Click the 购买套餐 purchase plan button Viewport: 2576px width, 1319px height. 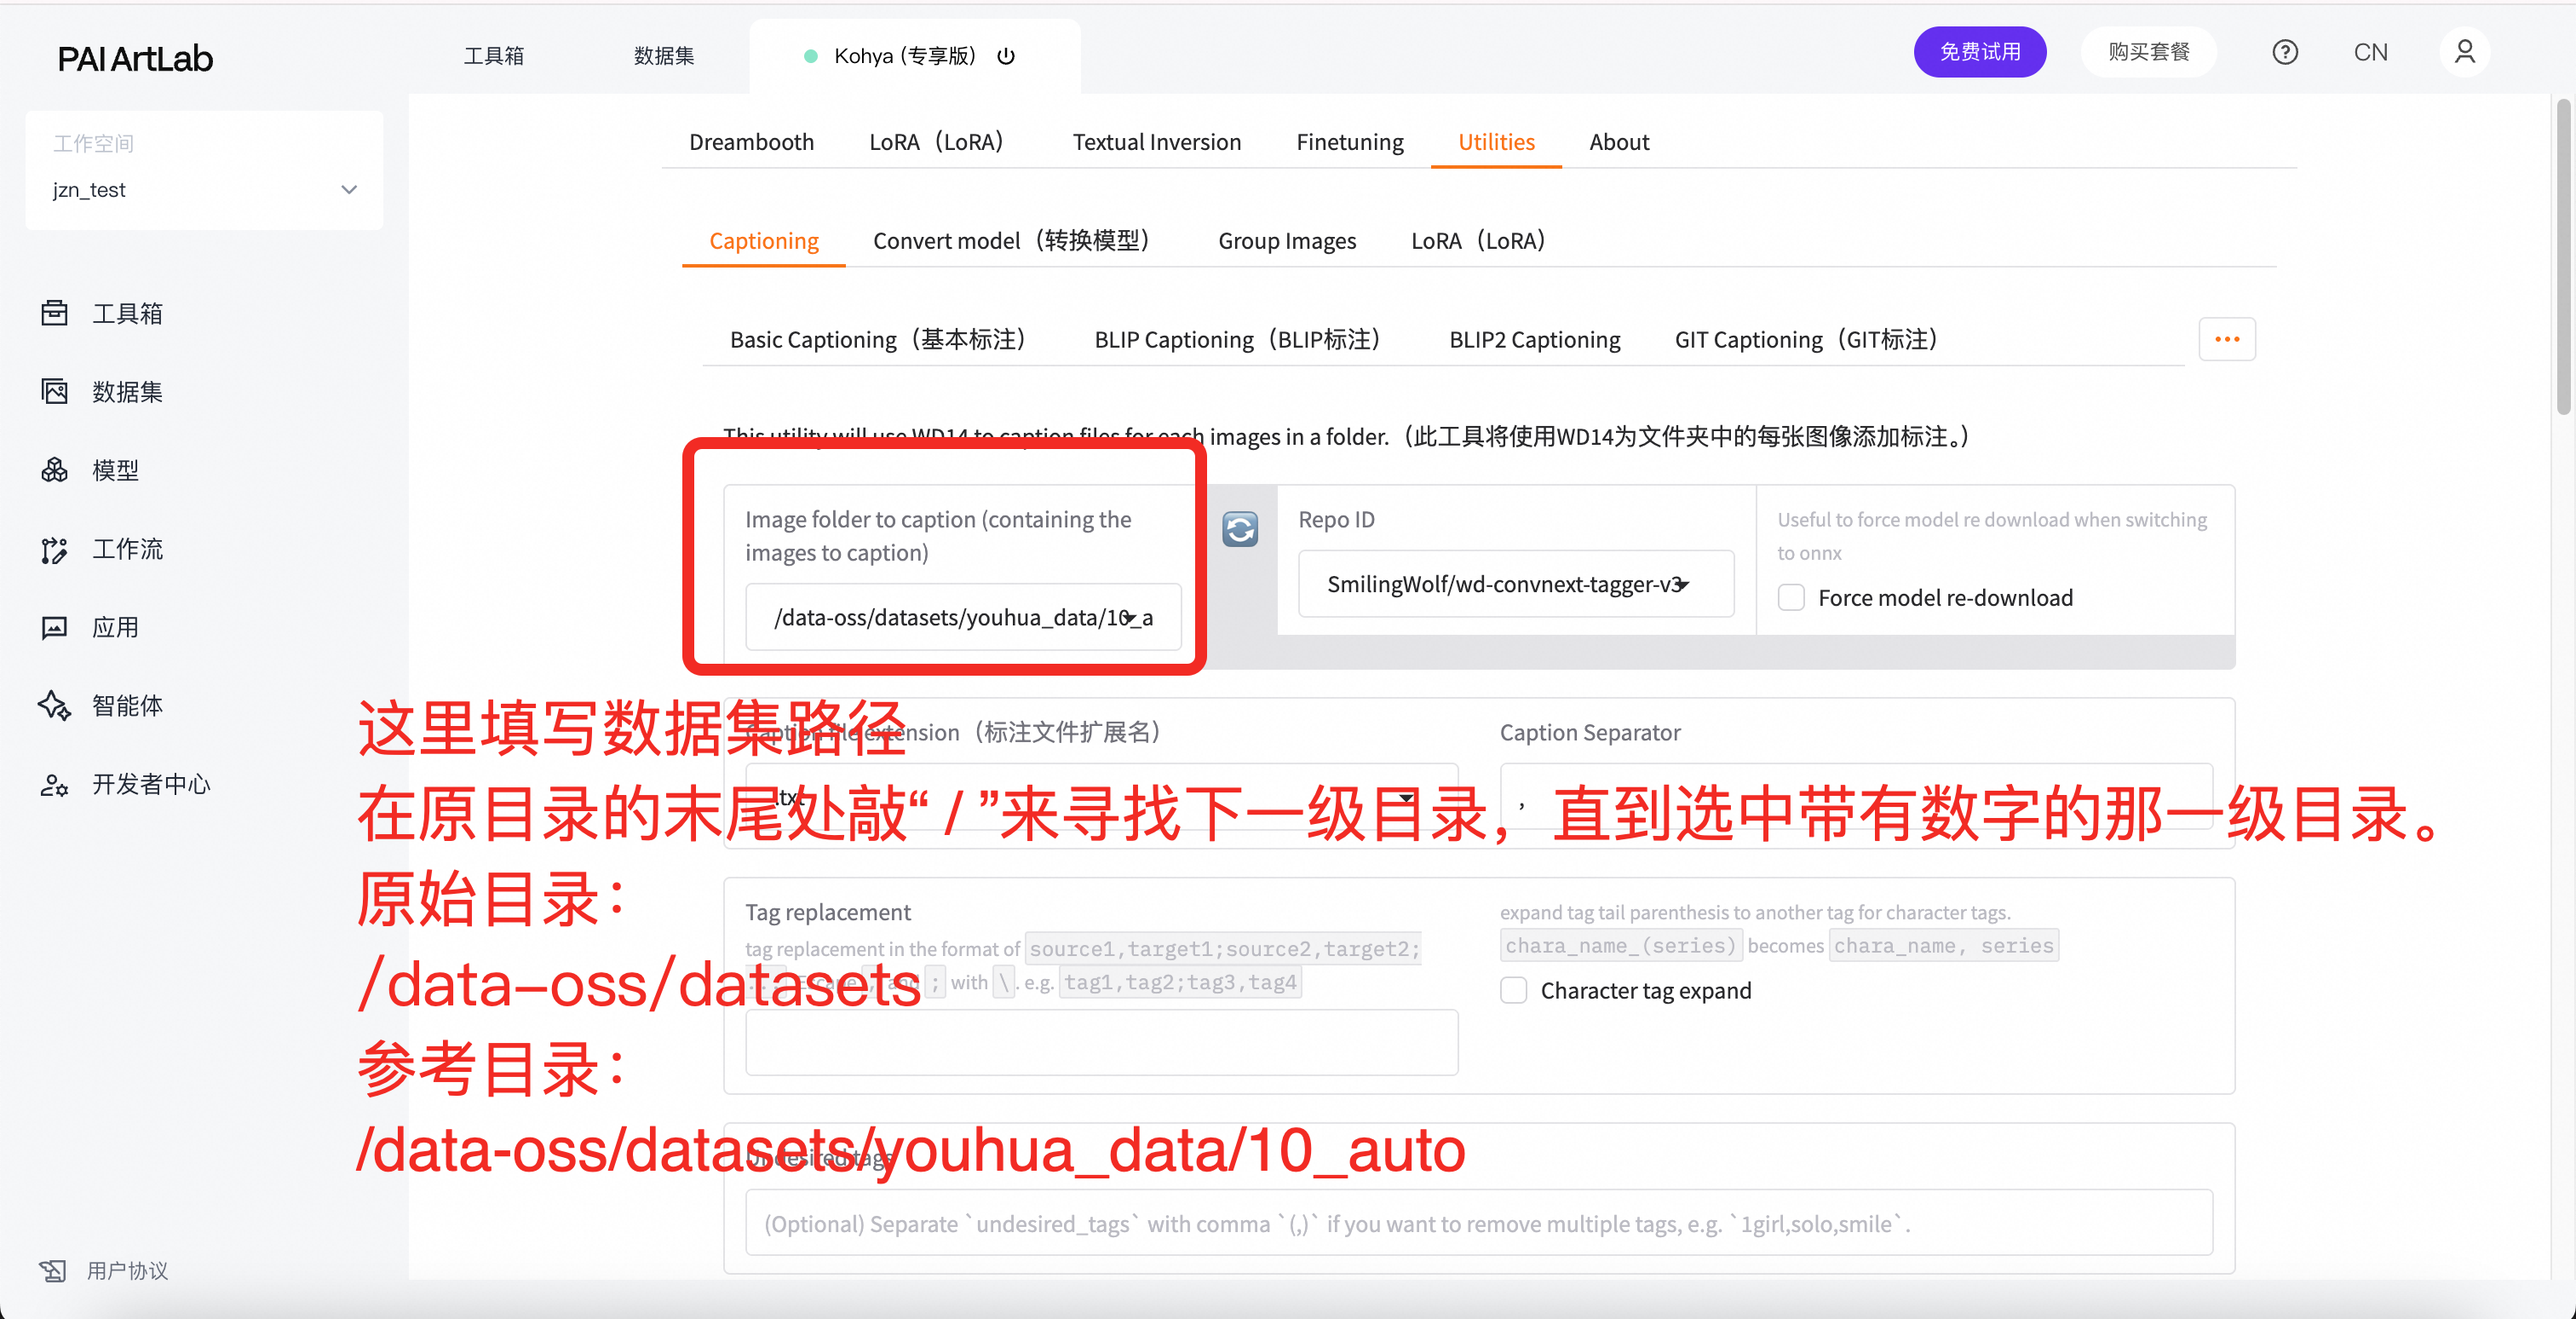[2148, 52]
